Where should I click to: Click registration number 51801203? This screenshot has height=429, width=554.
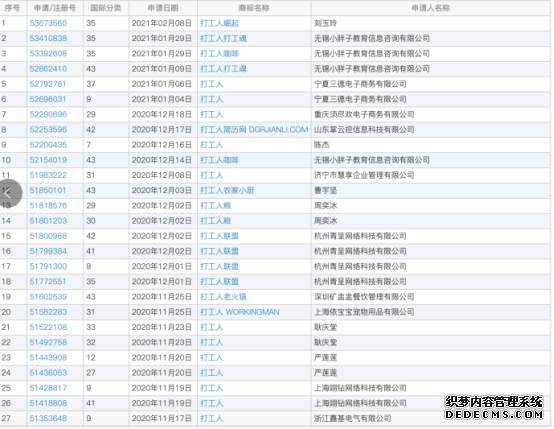(x=48, y=221)
